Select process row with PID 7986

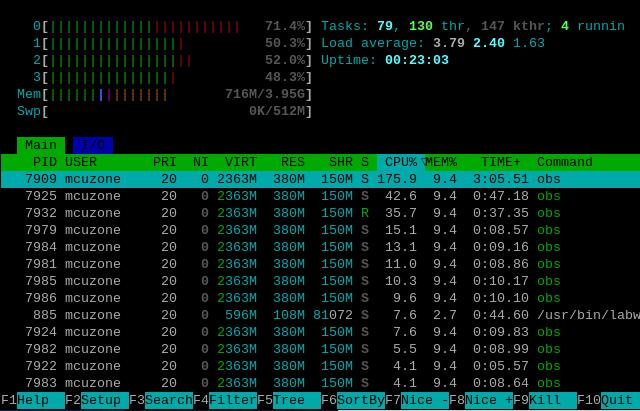(x=320, y=298)
